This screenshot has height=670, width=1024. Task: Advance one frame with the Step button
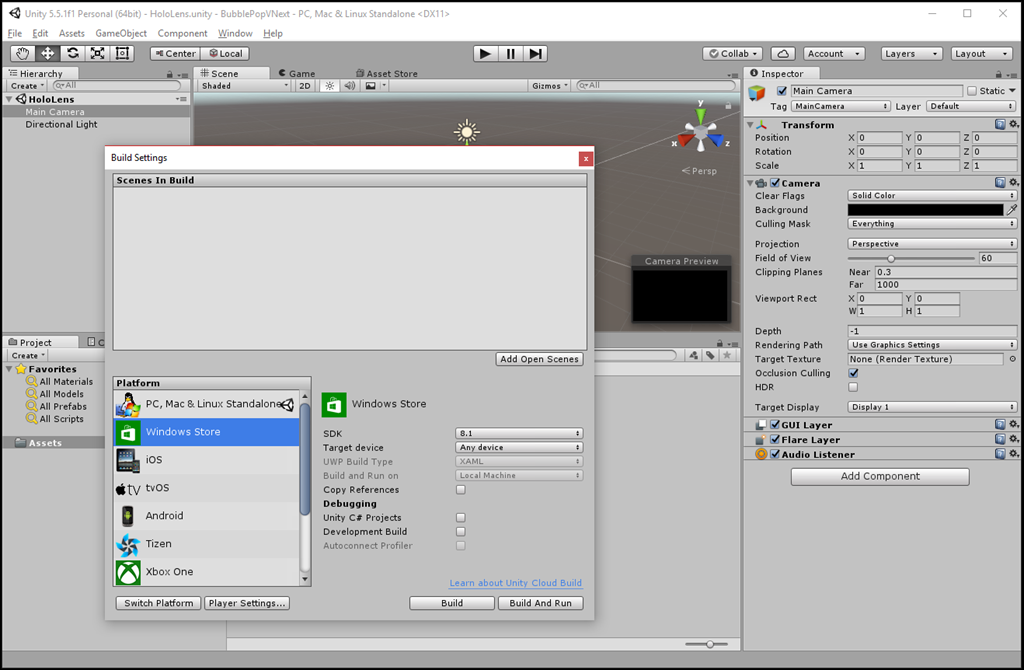point(535,54)
